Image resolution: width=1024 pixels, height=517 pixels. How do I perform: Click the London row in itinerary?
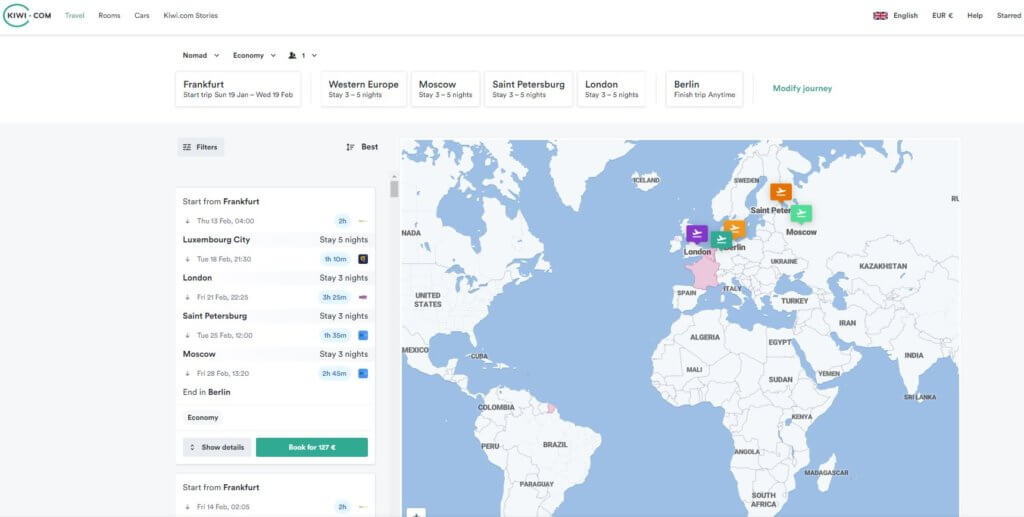(275, 278)
